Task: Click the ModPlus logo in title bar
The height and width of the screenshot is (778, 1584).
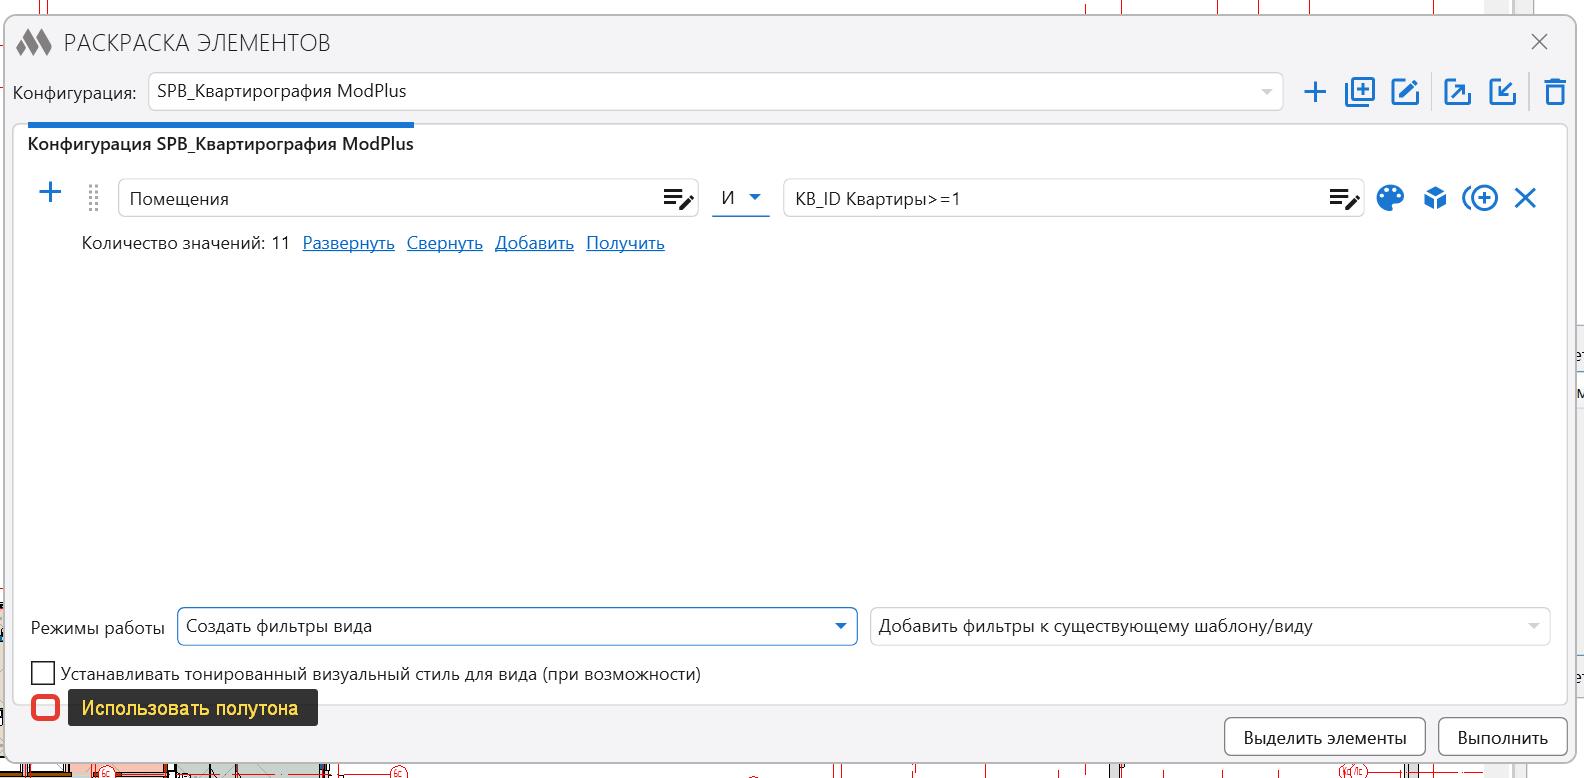Action: 34,42
